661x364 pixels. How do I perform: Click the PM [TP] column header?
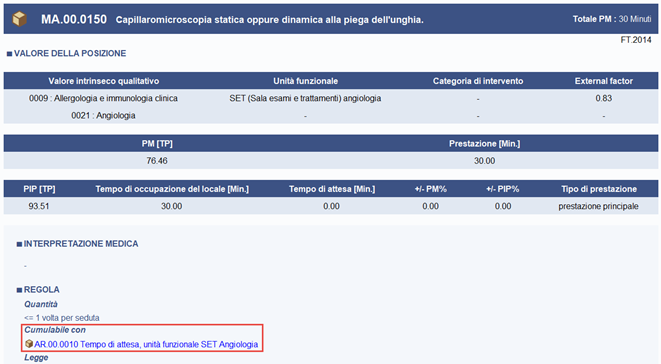pyautogui.click(x=157, y=144)
